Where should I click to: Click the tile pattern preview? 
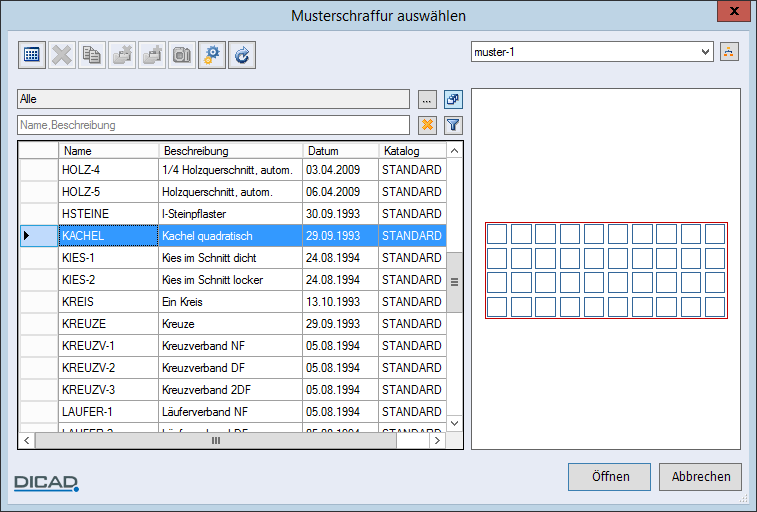pyautogui.click(x=606, y=270)
